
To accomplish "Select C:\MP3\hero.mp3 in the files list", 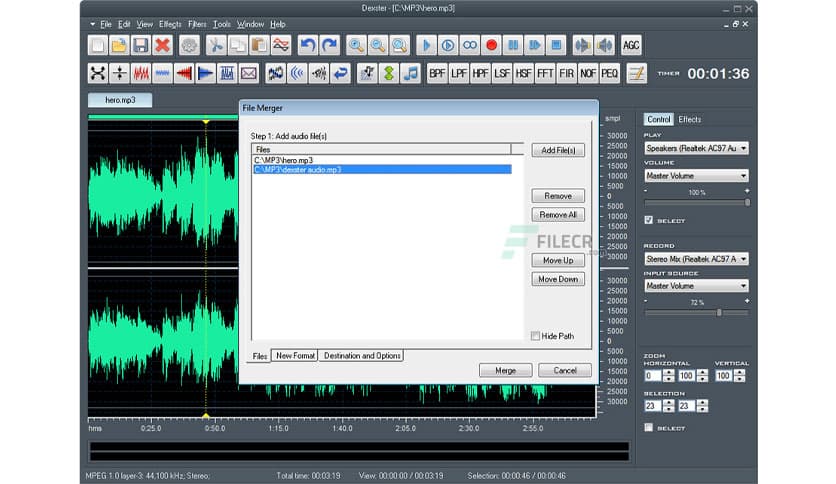I will pyautogui.click(x=382, y=160).
